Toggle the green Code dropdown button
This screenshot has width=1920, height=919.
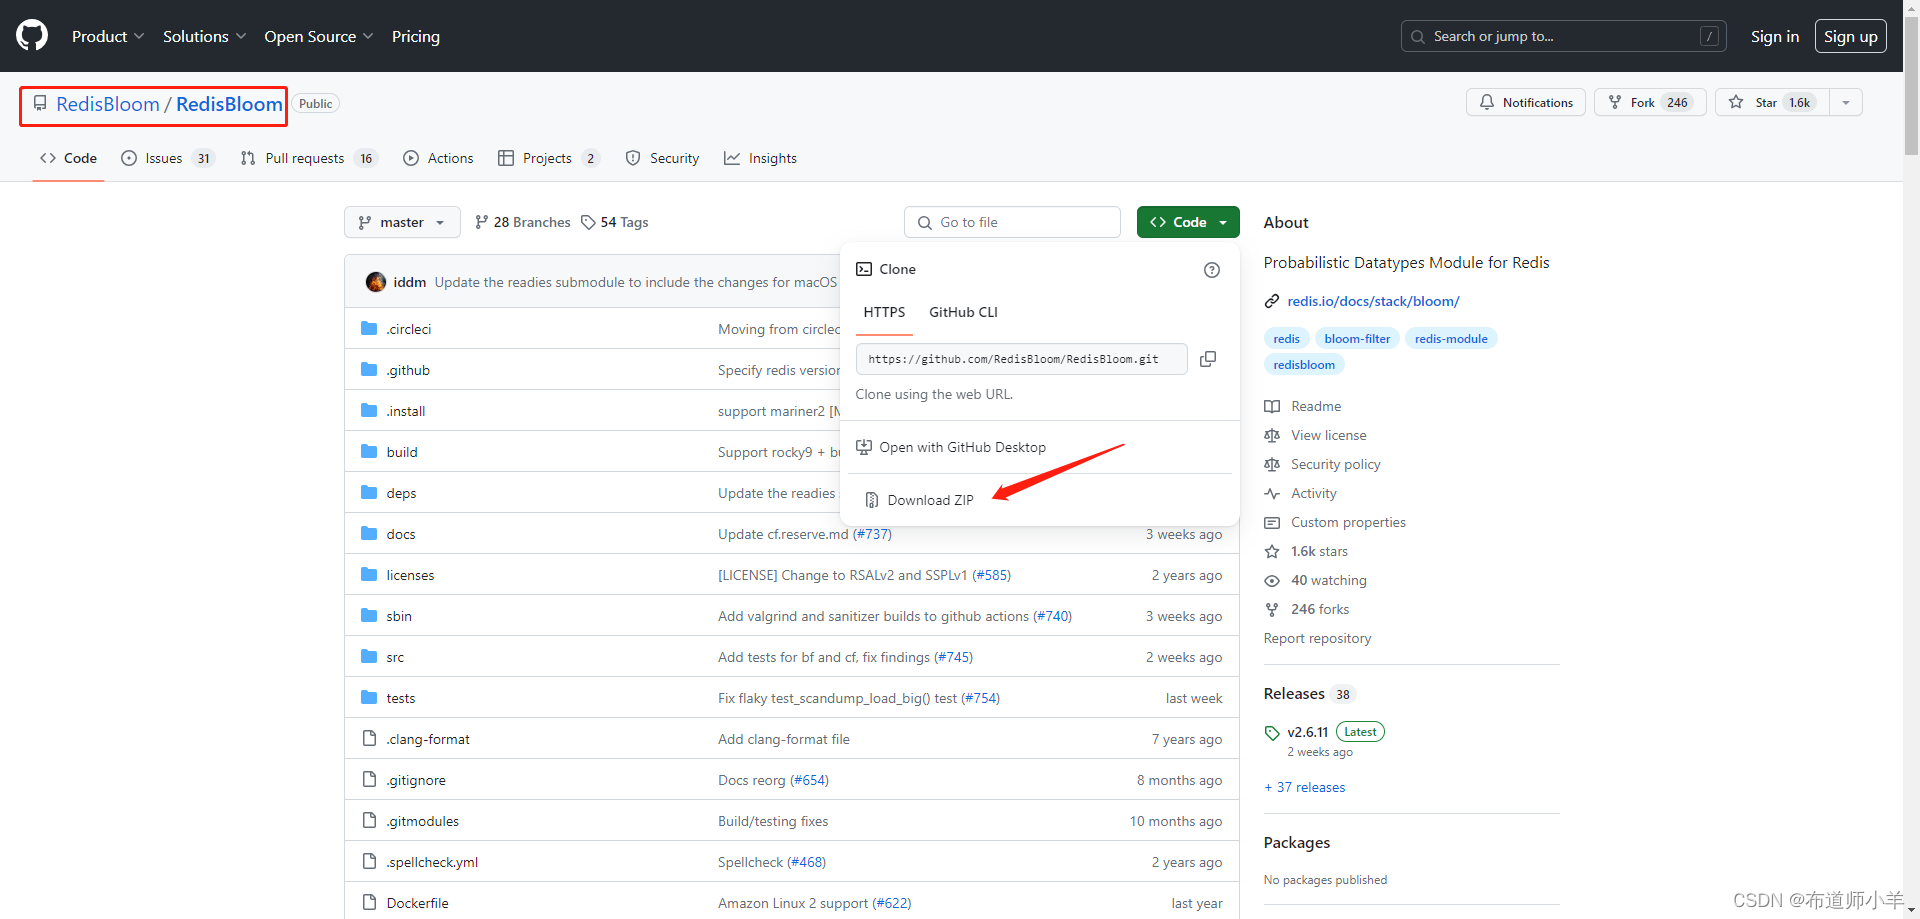(x=1188, y=222)
